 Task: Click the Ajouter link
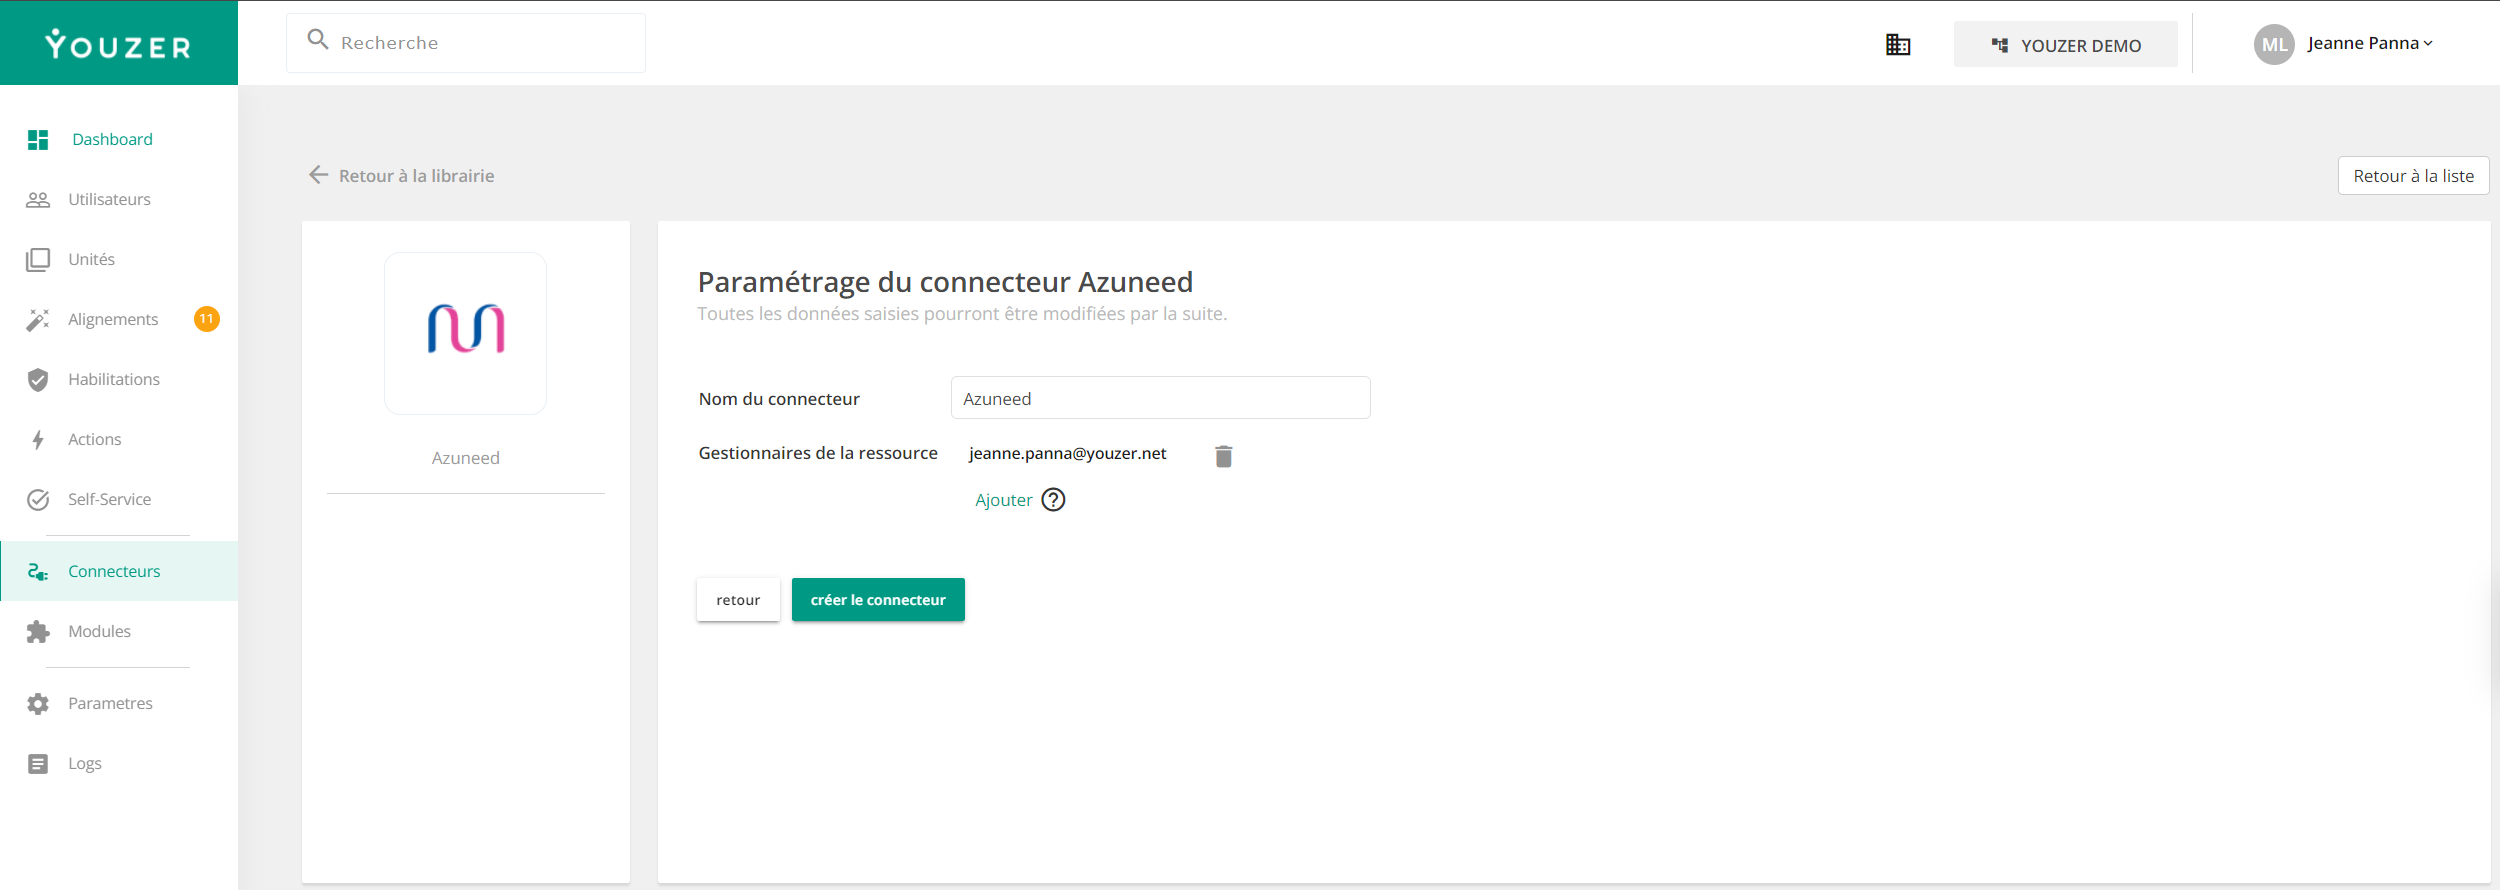click(x=1004, y=500)
